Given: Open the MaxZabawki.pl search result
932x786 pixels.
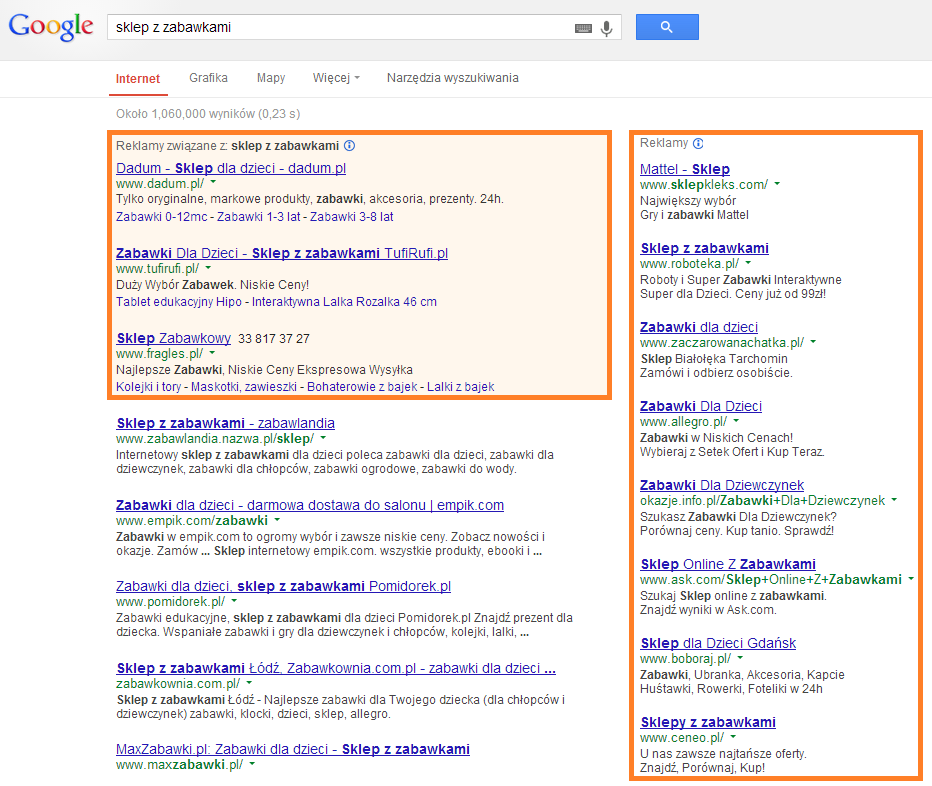Looking at the screenshot, I should (x=292, y=749).
